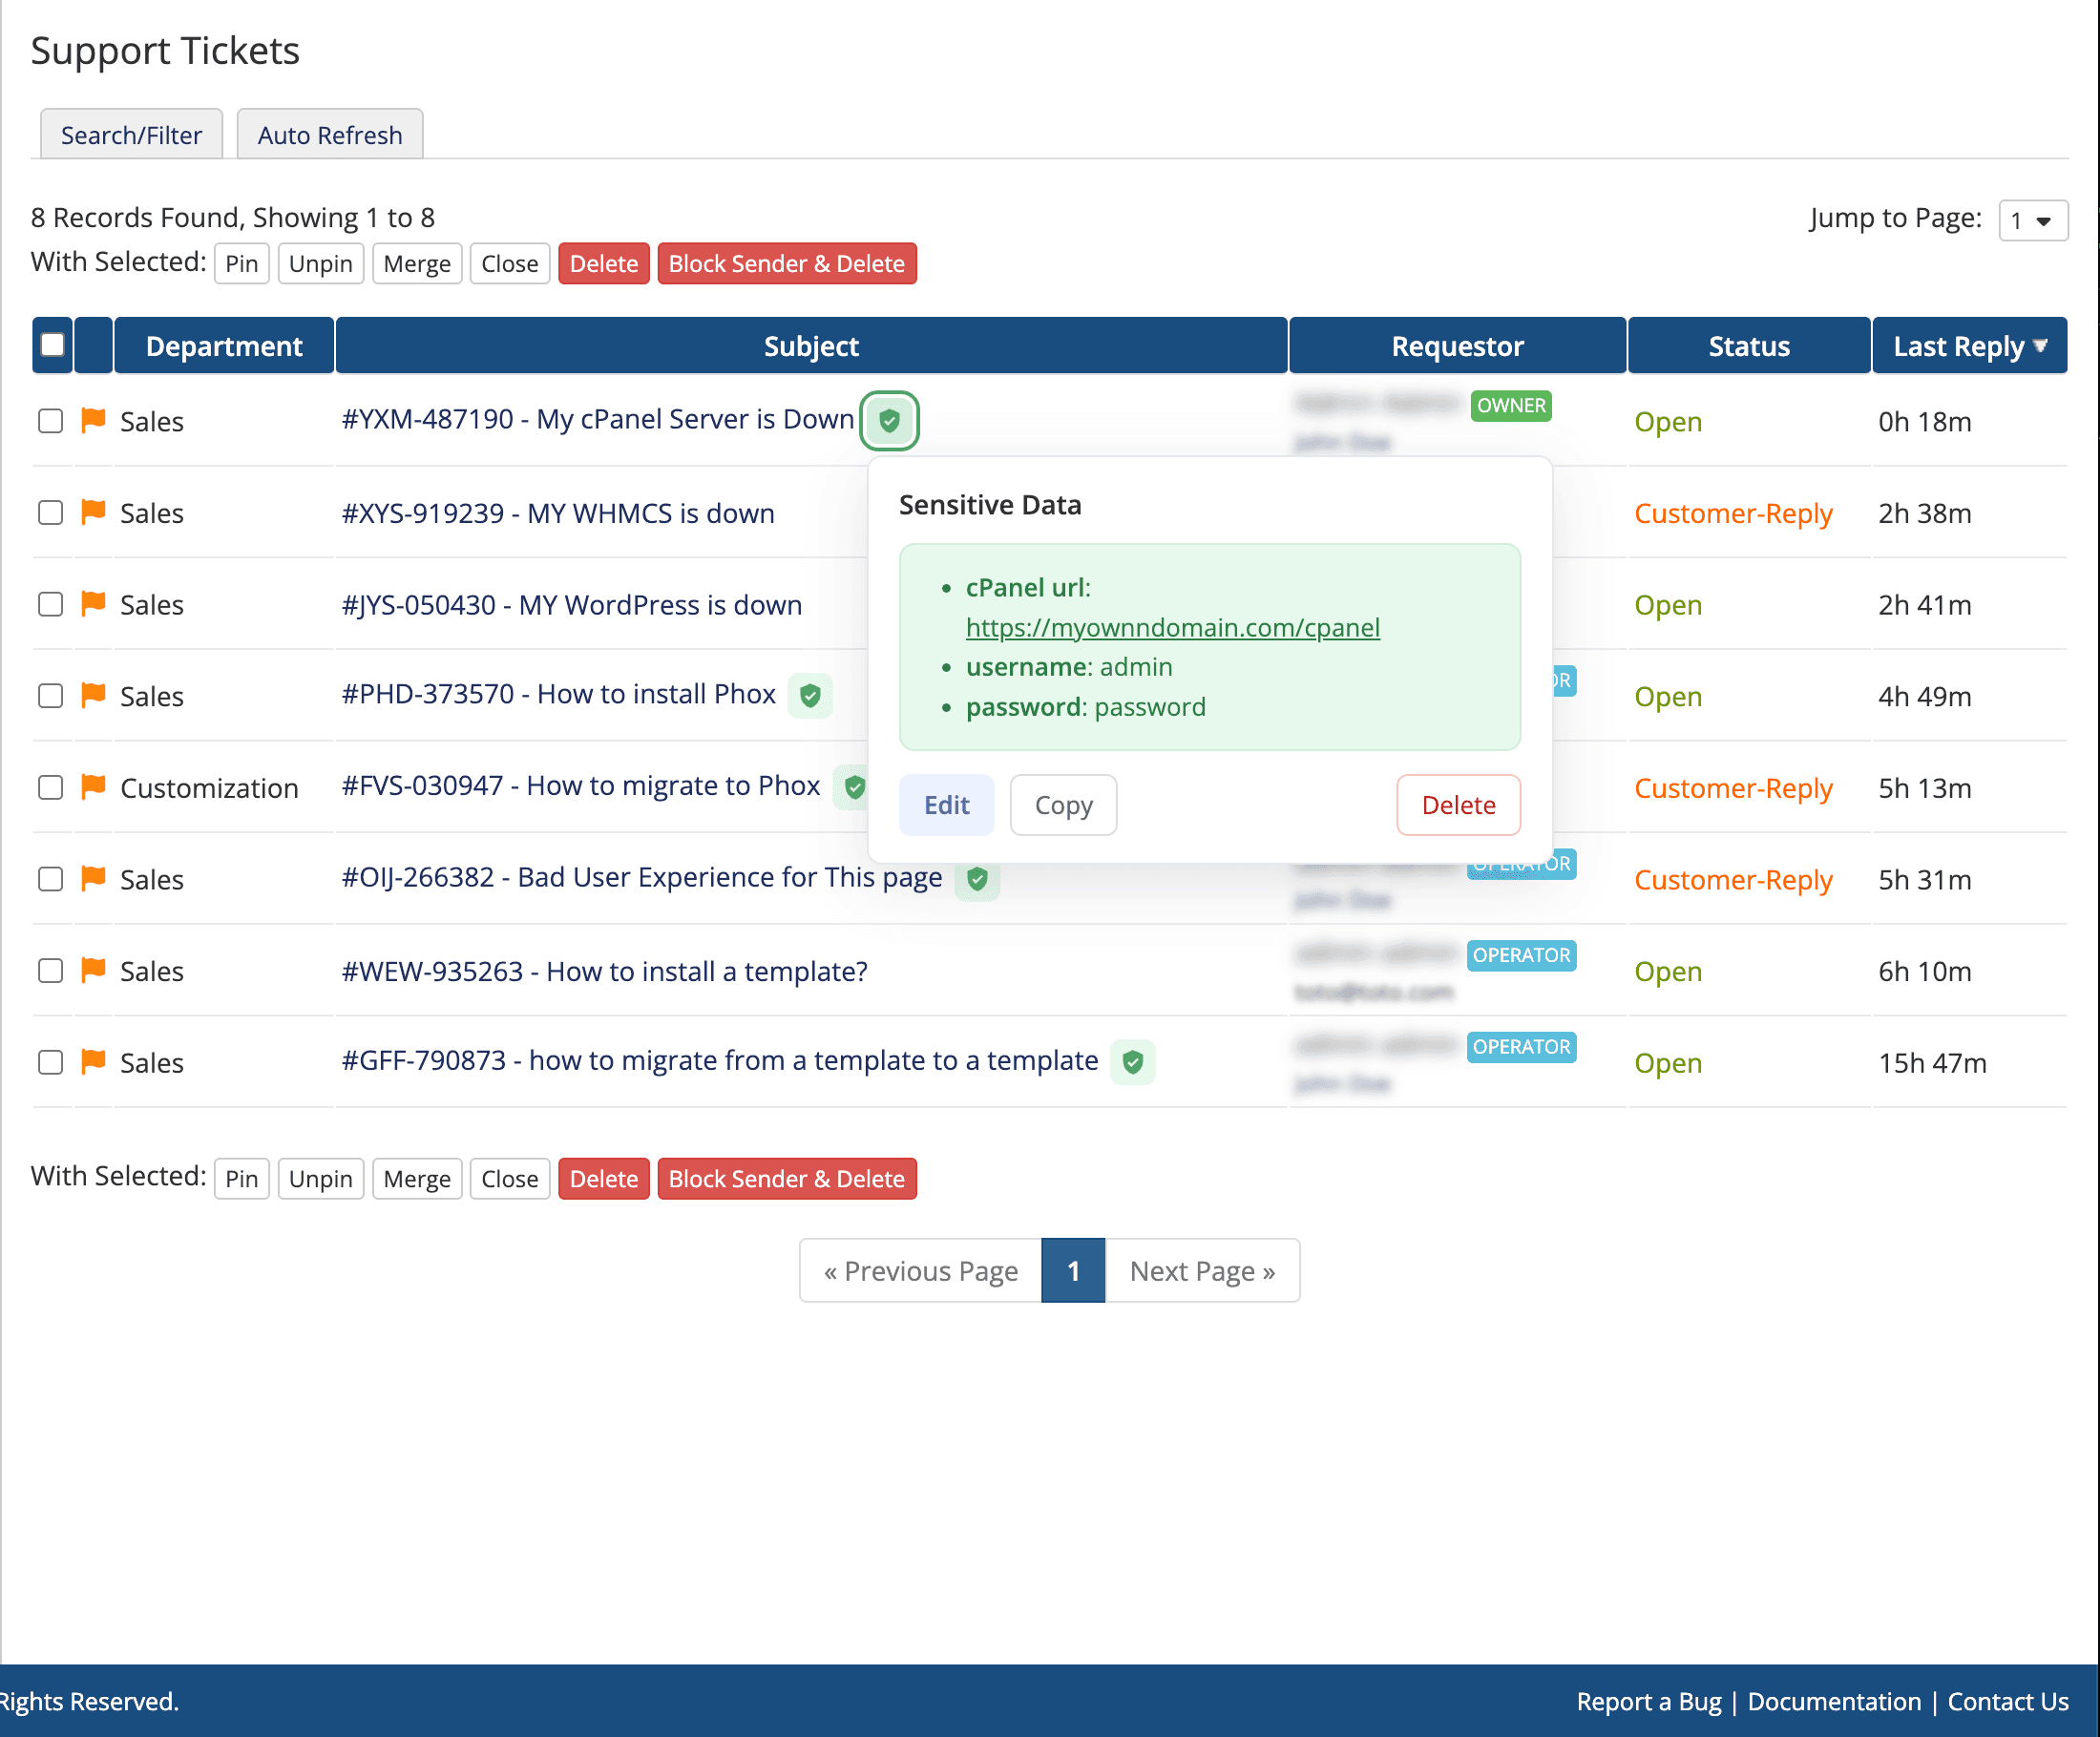
Task: Sort by the Last Reply column arrow
Action: pyautogui.click(x=2040, y=346)
